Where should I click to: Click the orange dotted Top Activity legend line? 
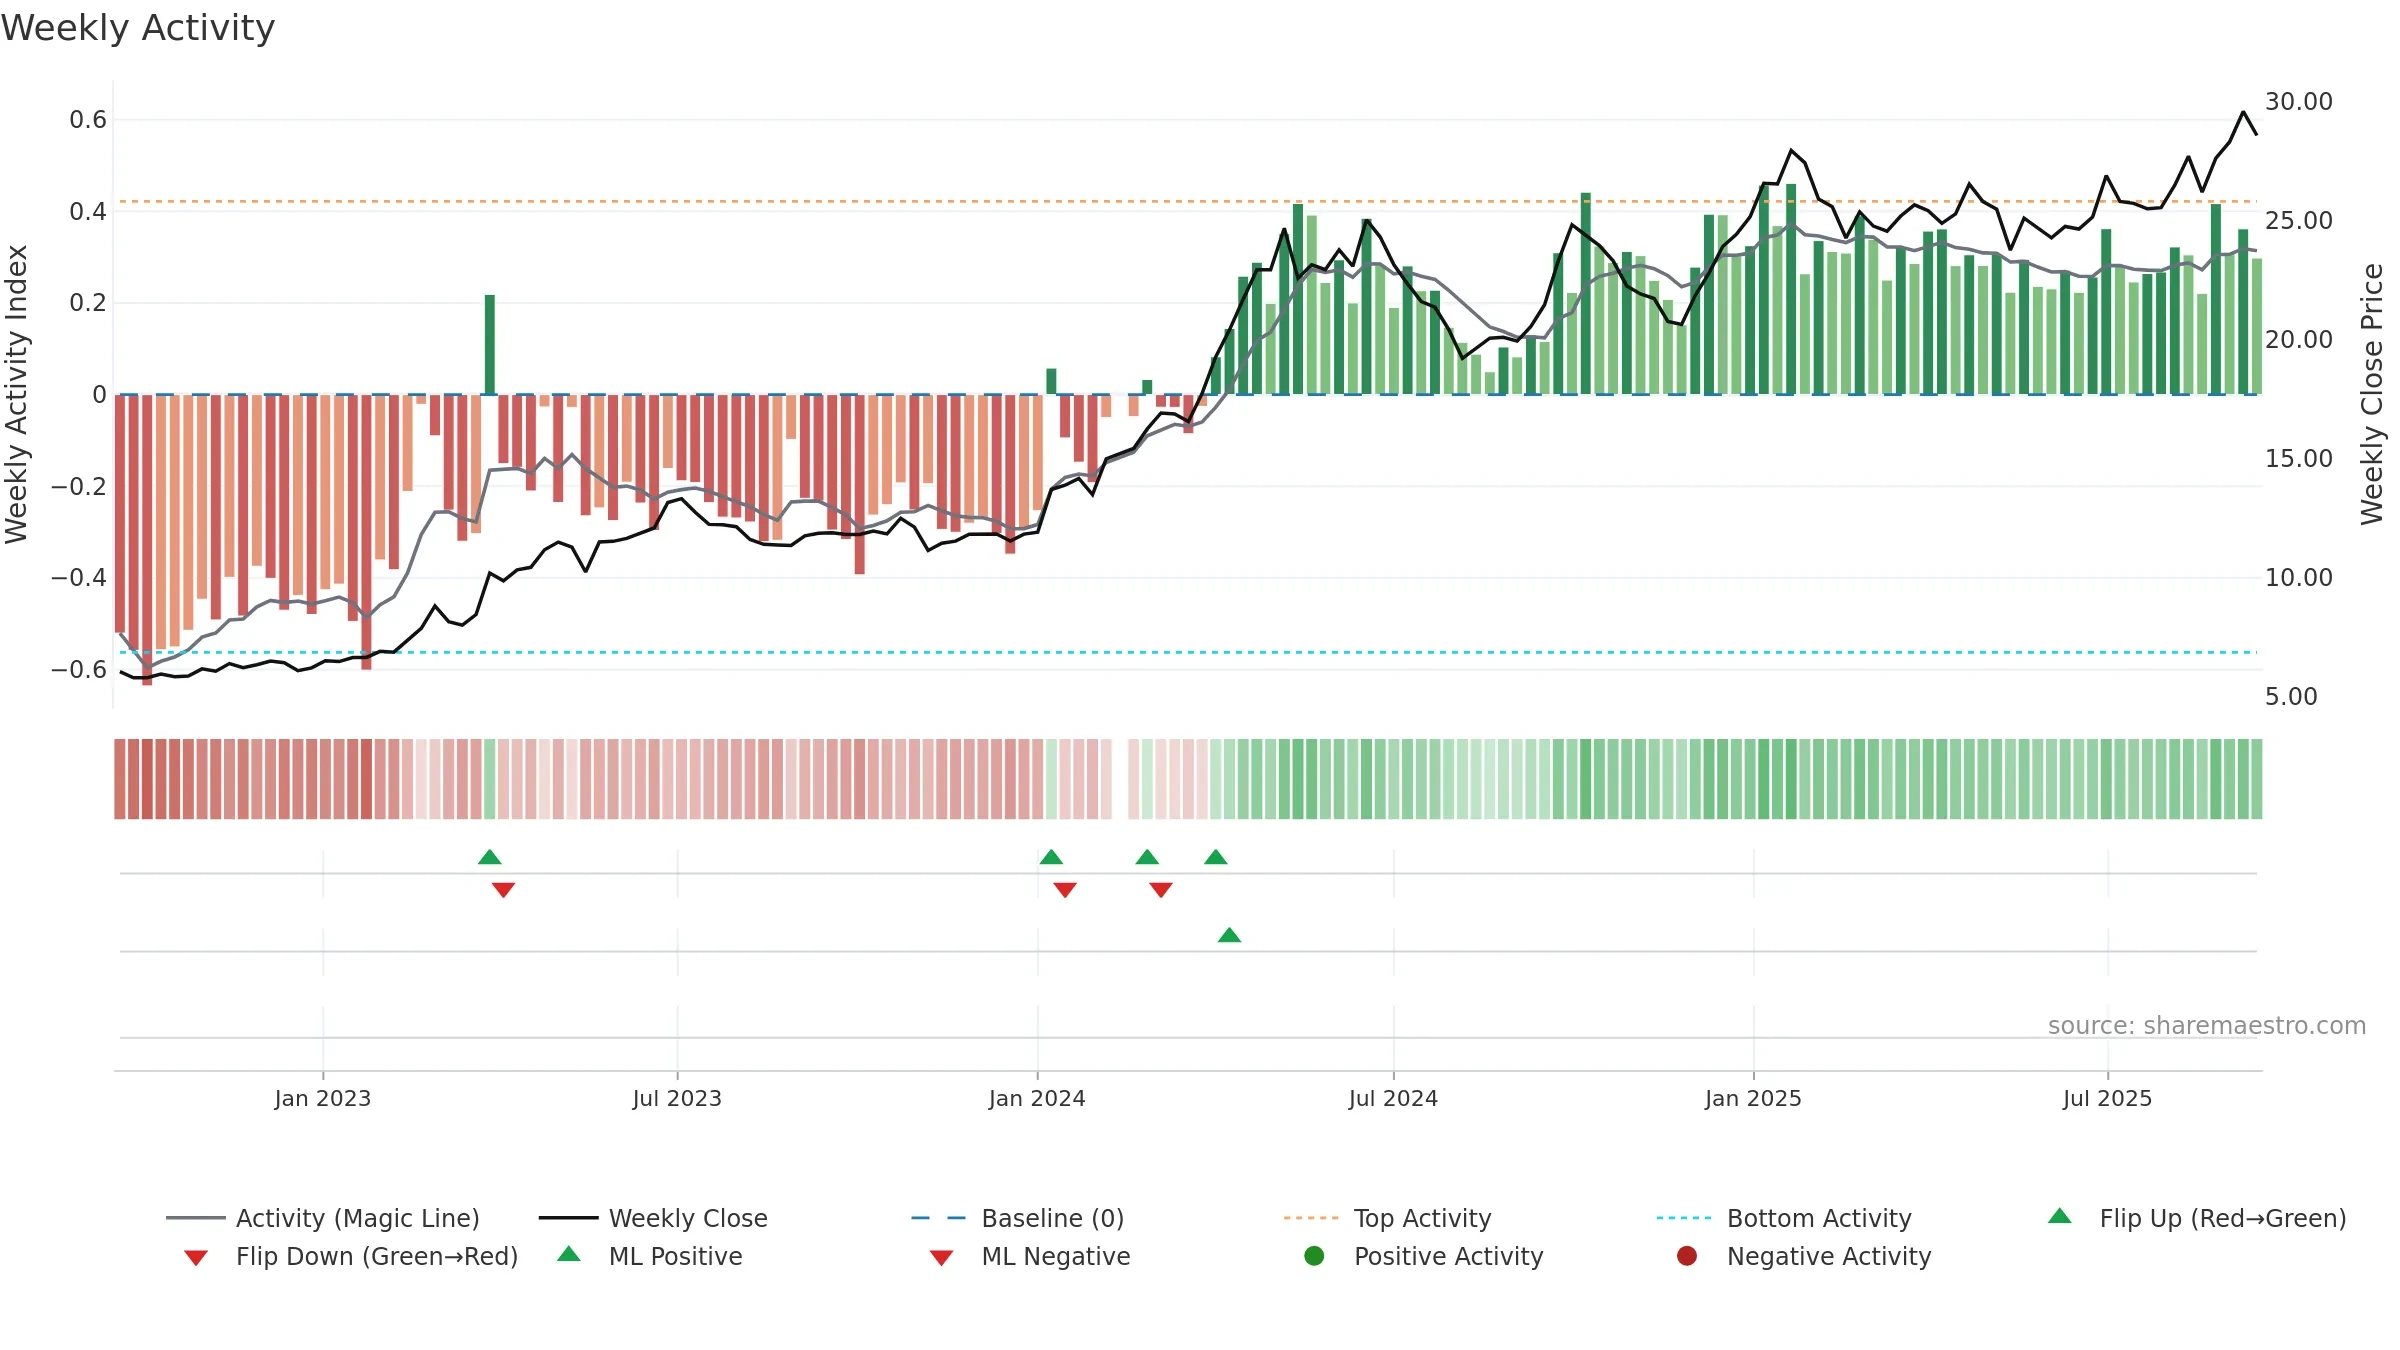point(1311,1218)
